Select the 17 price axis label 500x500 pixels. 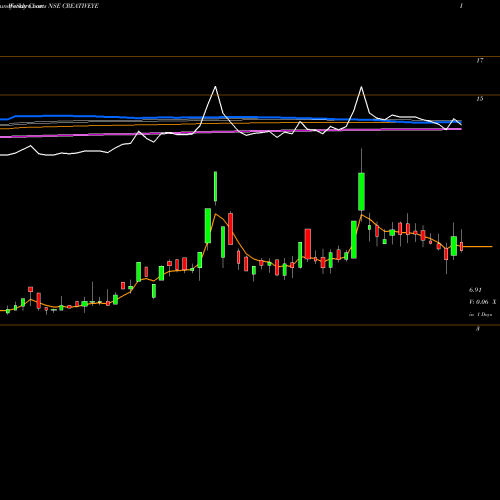[479, 60]
